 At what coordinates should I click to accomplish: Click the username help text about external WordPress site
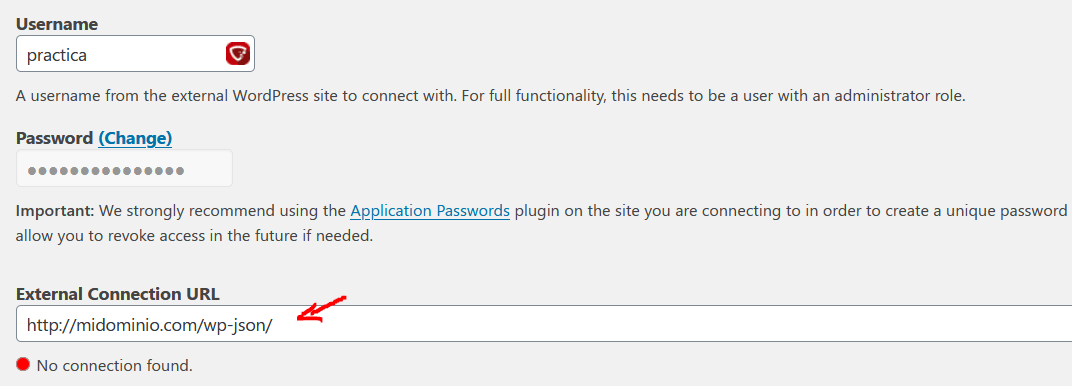click(490, 96)
